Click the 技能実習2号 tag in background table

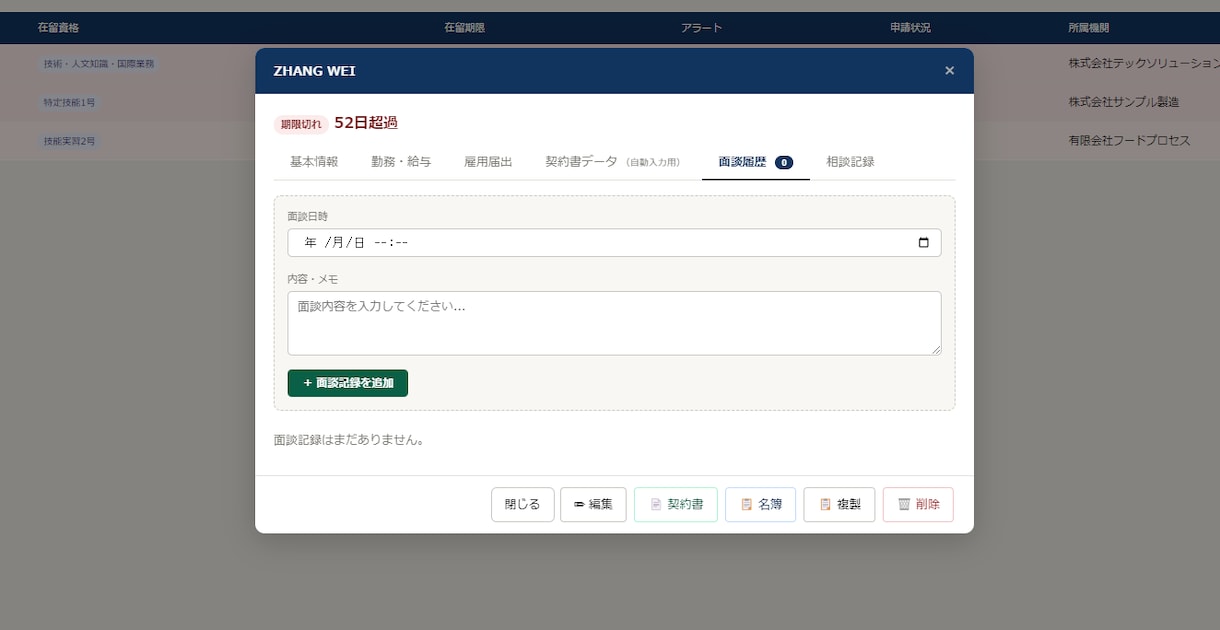coord(70,142)
